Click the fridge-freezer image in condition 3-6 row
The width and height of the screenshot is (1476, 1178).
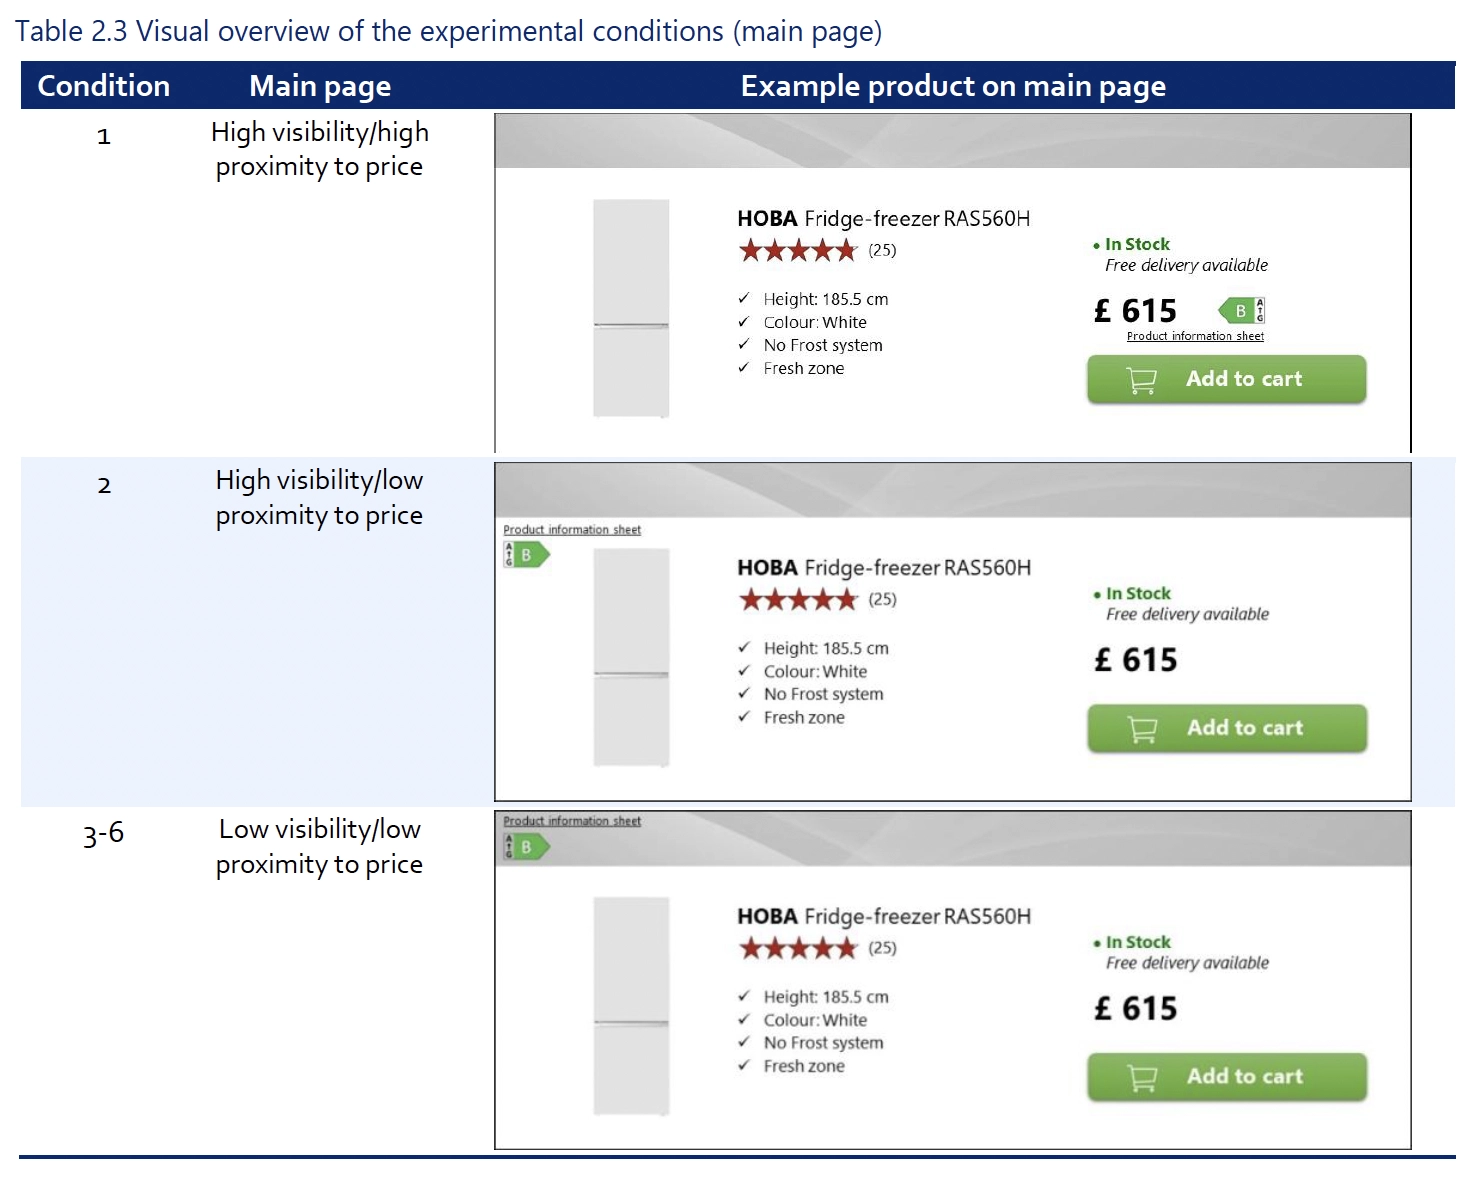click(x=631, y=1006)
